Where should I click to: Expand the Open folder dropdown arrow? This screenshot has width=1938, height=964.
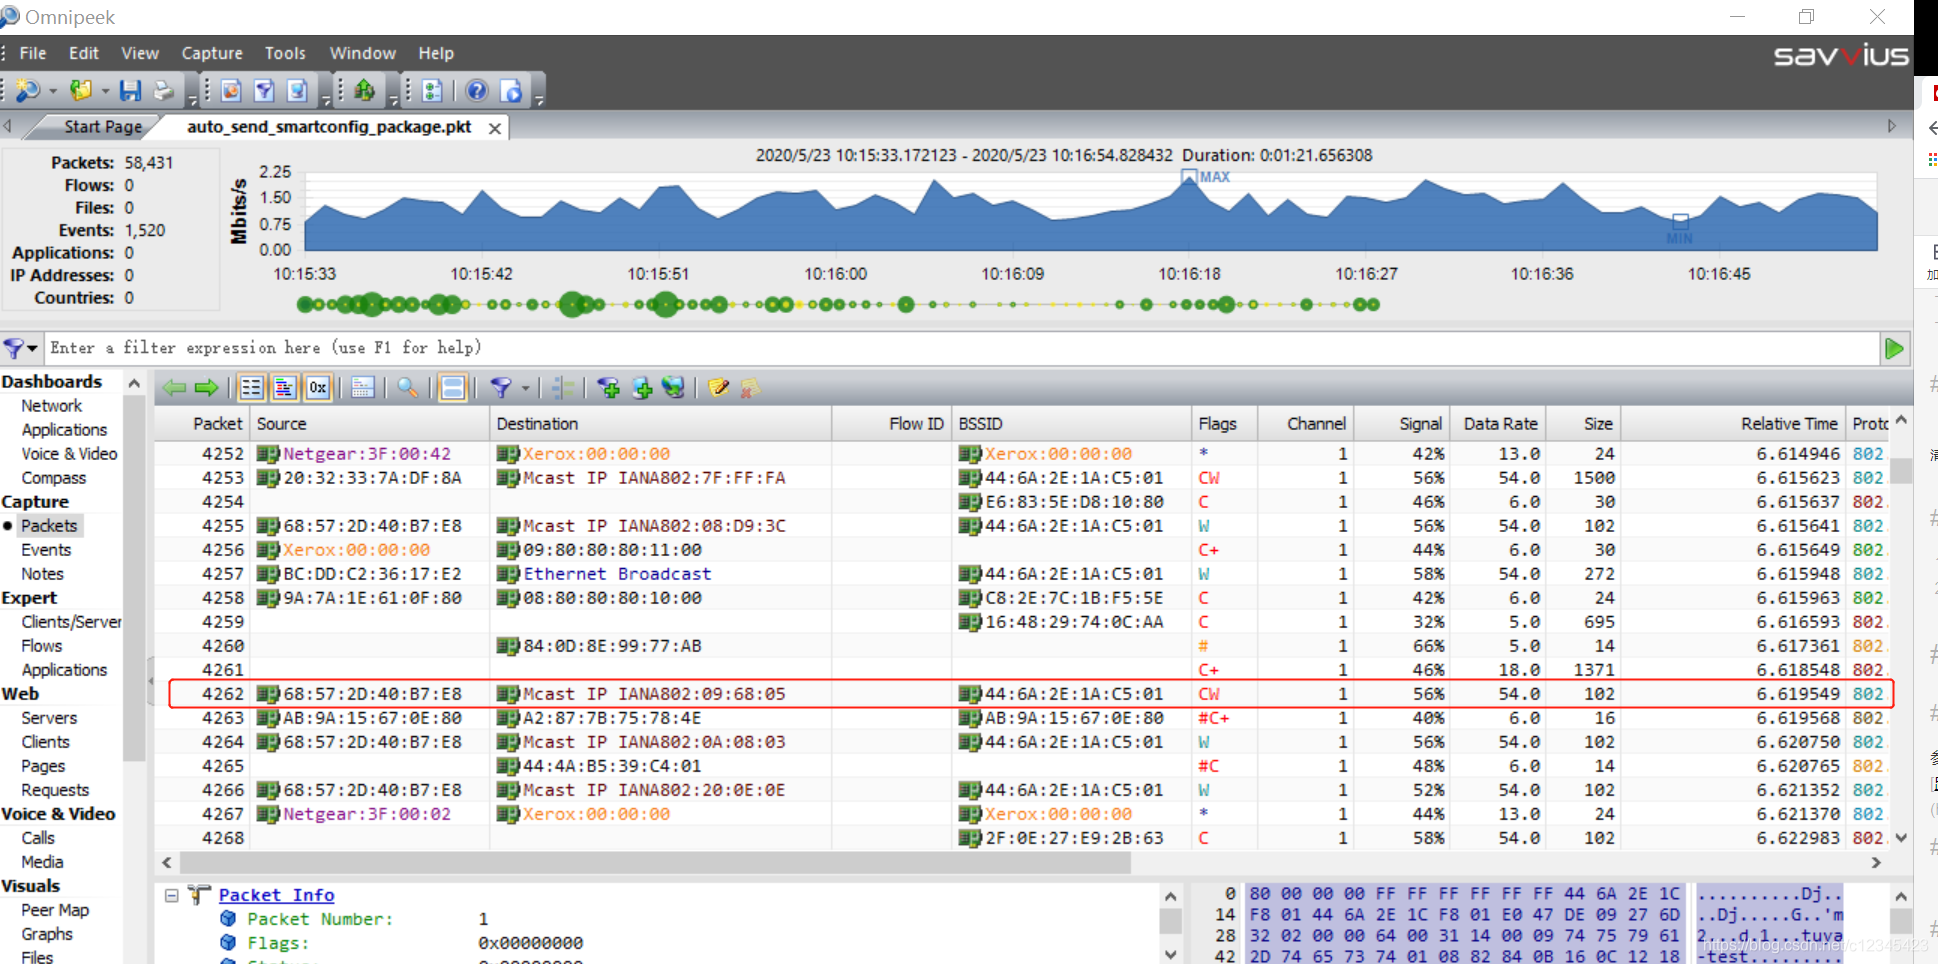(105, 91)
